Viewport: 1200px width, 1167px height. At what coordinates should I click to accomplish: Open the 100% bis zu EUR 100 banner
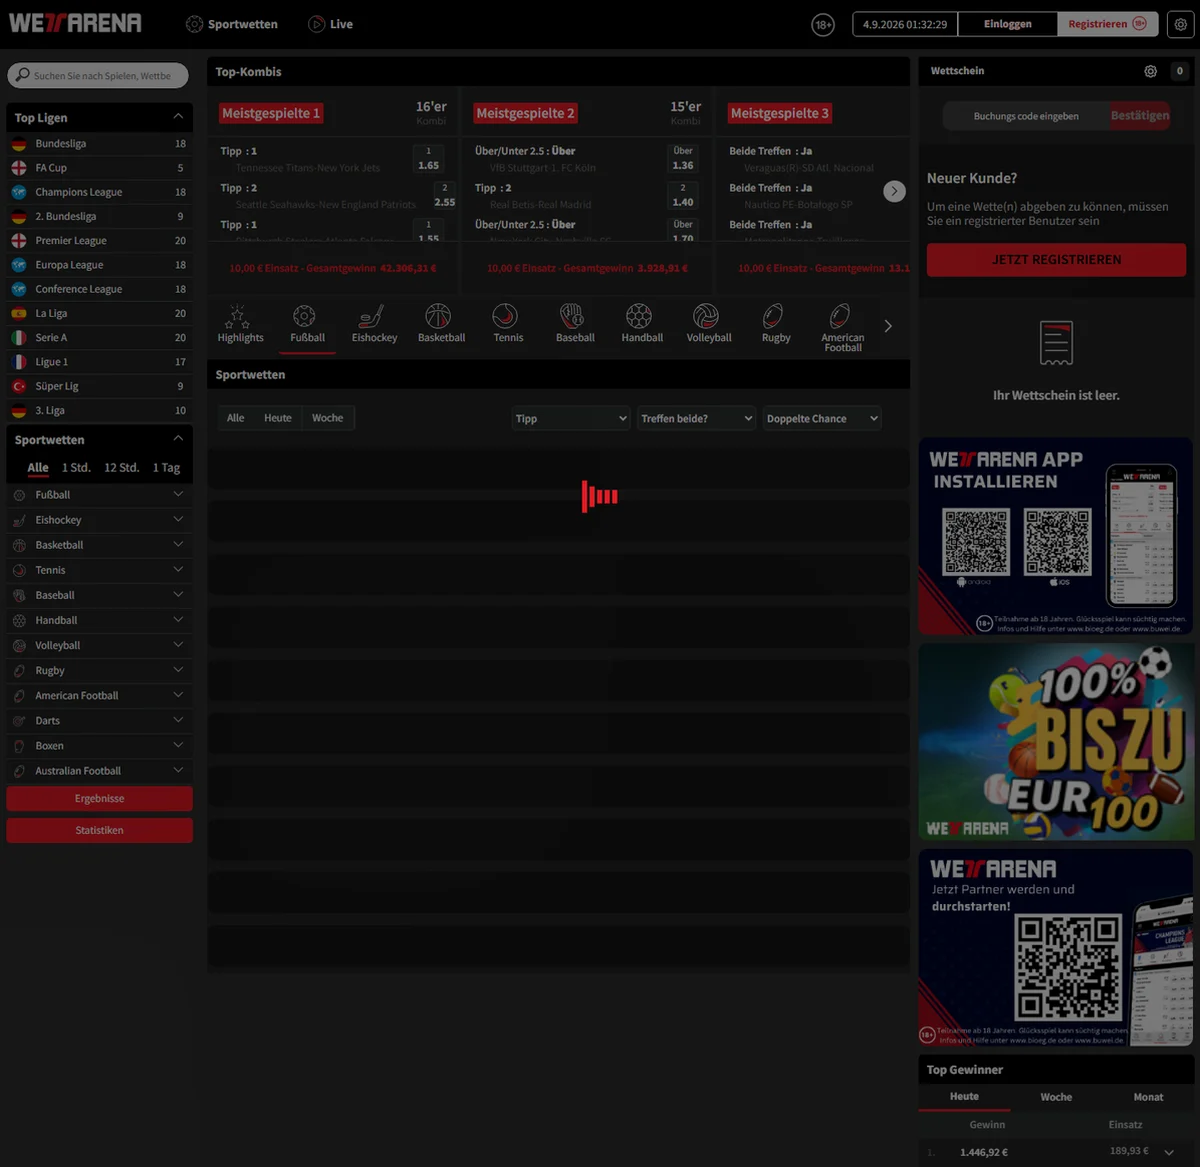click(x=1056, y=741)
